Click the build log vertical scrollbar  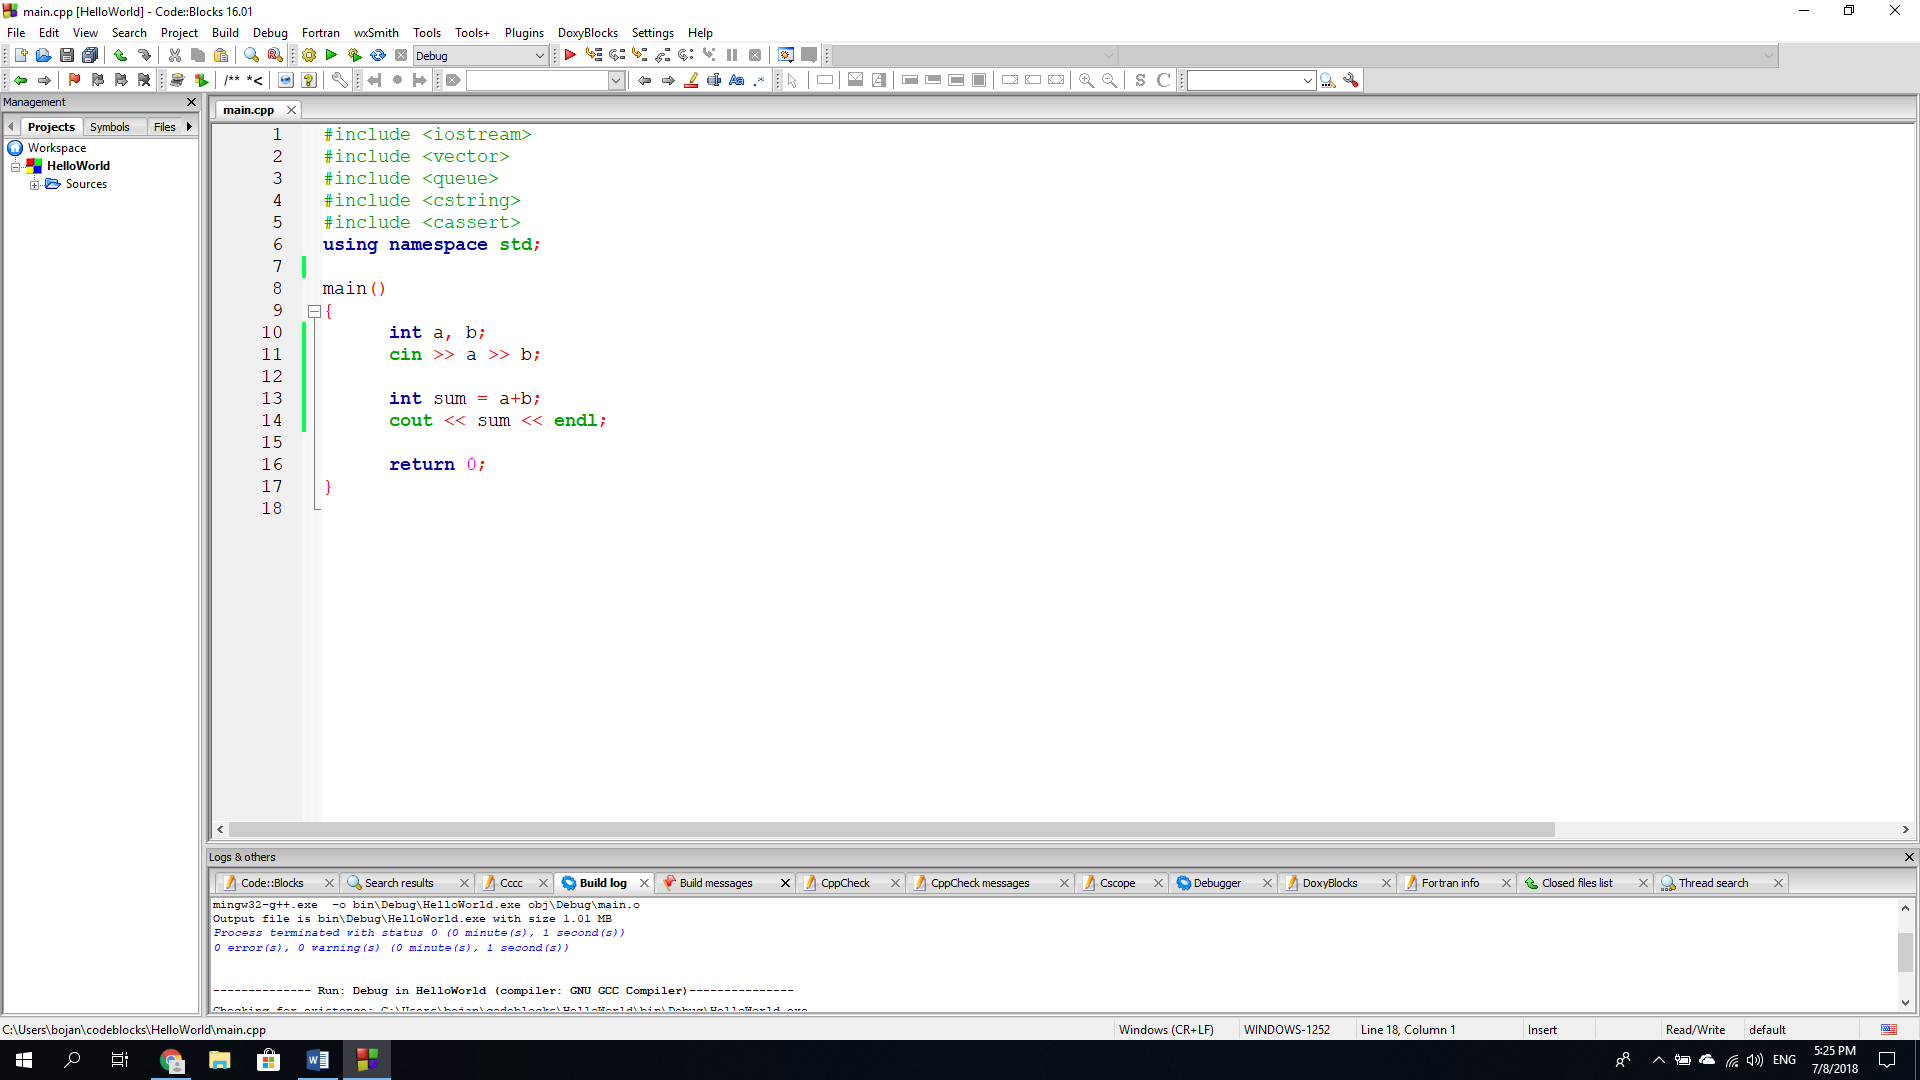click(1905, 952)
